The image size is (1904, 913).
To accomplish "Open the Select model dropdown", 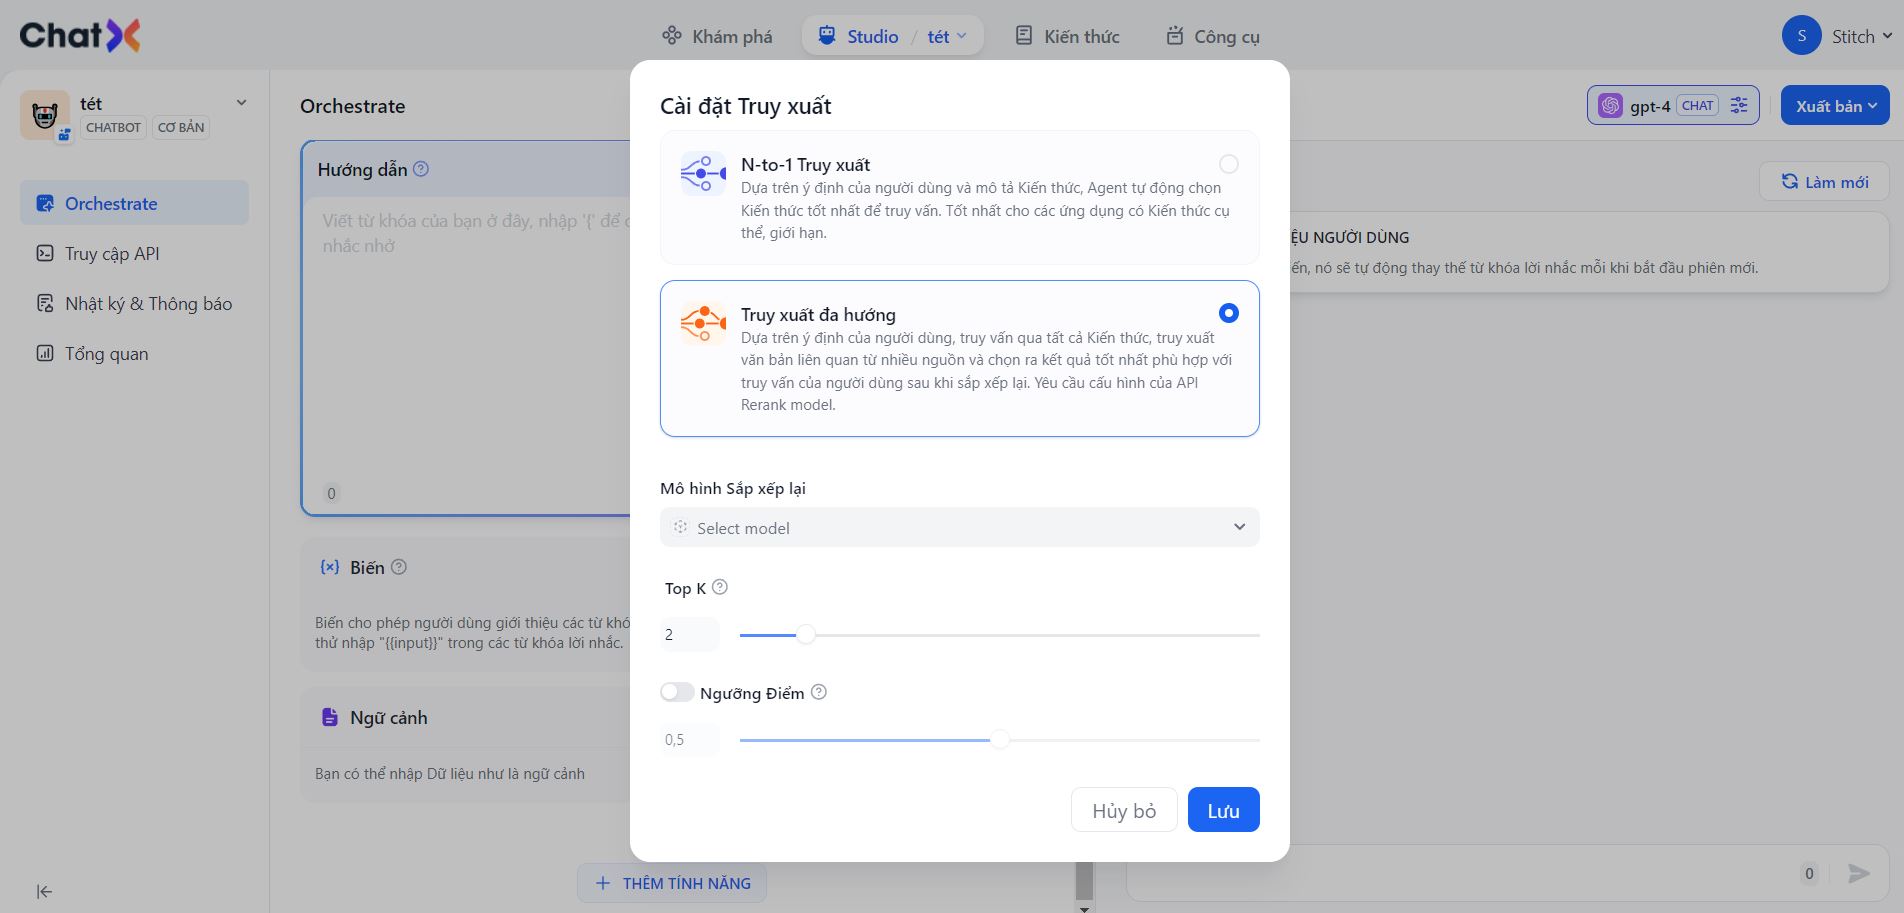I will tap(959, 527).
